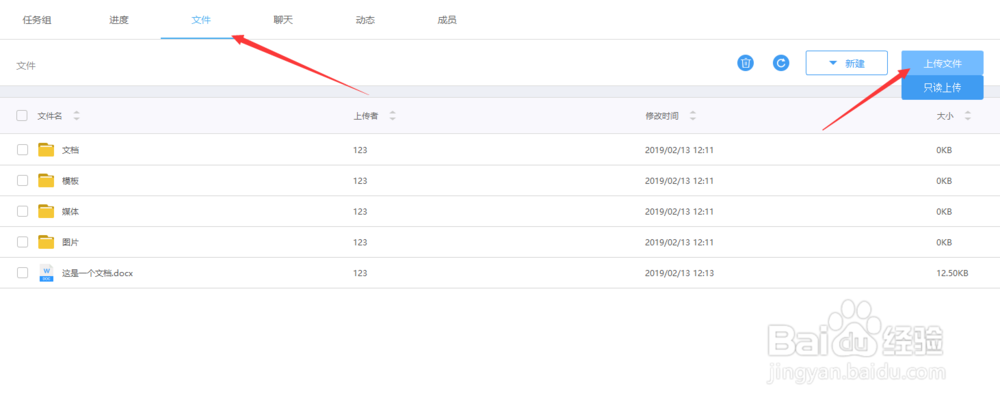Click the refresh circular arrow icon
The height and width of the screenshot is (406, 1000).
[781, 63]
